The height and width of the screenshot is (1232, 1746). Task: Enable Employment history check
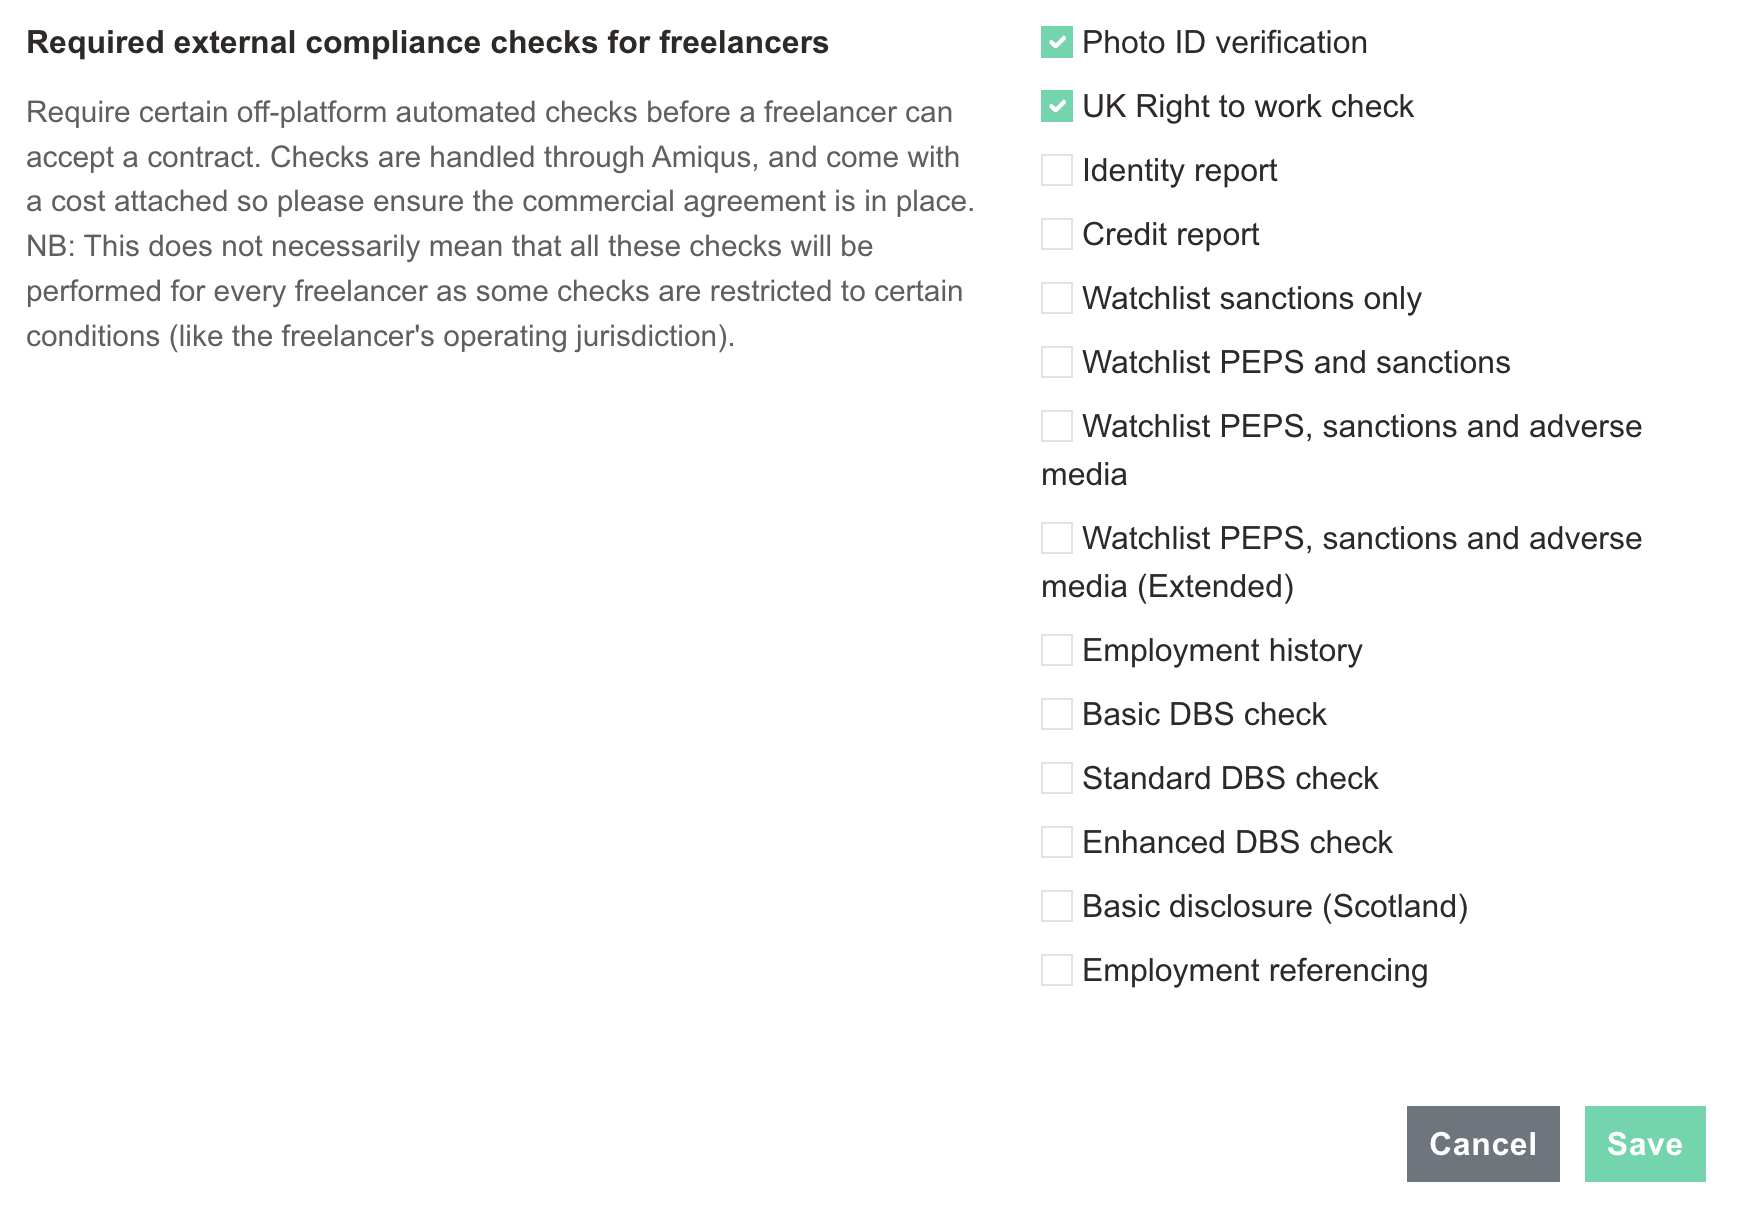pos(1057,650)
